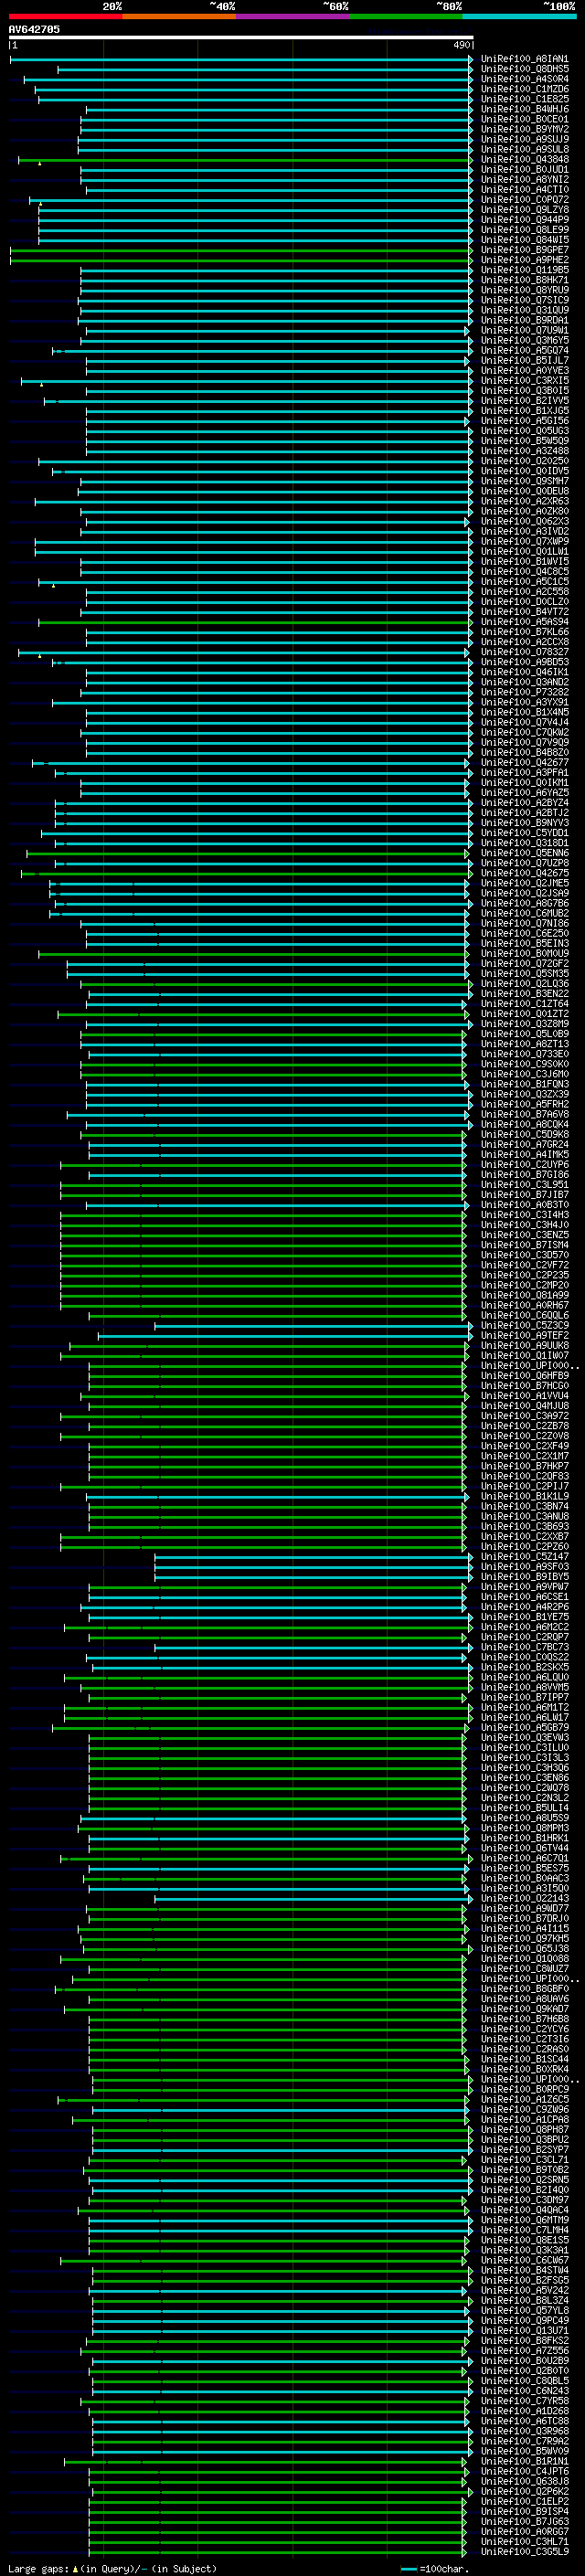Viewport: 585px width, 2576px height.
Task: Click cyan alignment bar for UniRef100_C5Z147
Action: click(x=312, y=1557)
